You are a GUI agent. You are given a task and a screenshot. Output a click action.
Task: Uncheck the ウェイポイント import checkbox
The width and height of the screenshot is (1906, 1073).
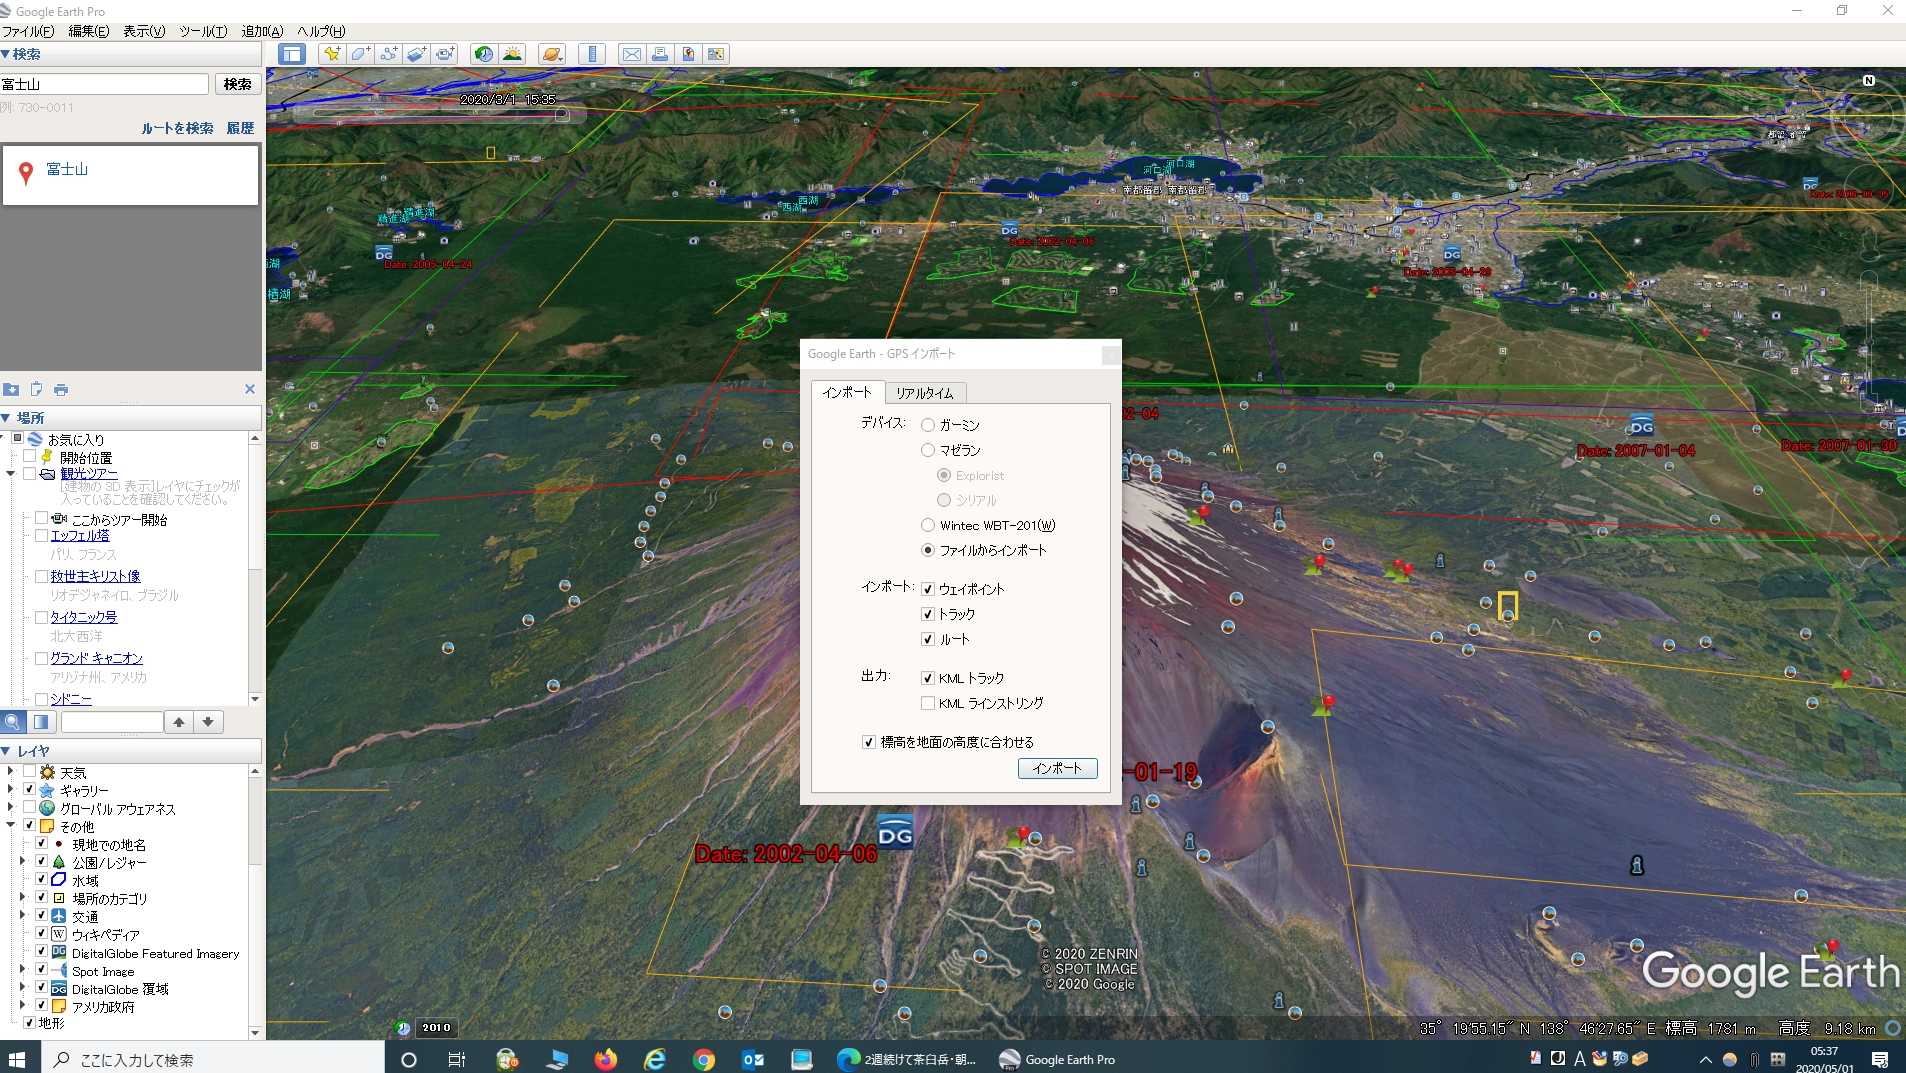point(928,589)
